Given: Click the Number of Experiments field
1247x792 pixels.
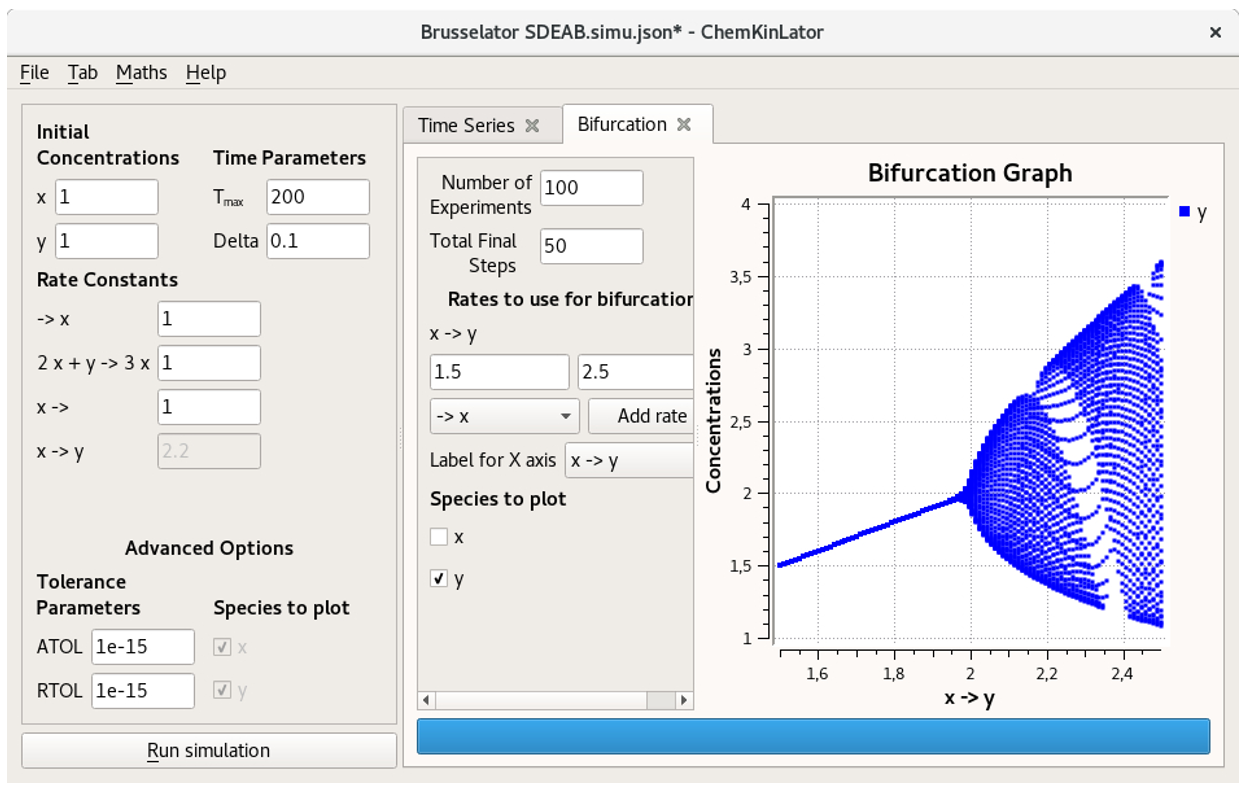Looking at the screenshot, I should pos(590,187).
